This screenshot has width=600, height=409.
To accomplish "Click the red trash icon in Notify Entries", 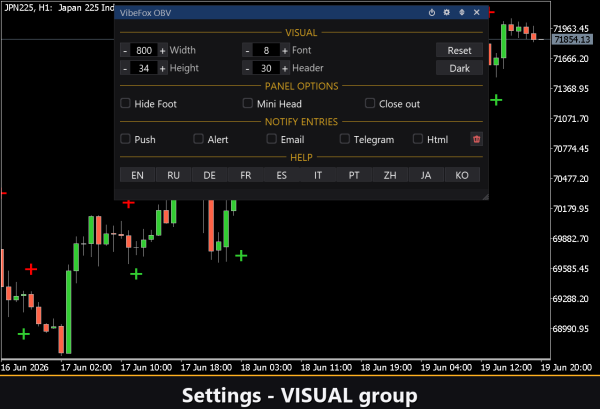I will pyautogui.click(x=476, y=139).
